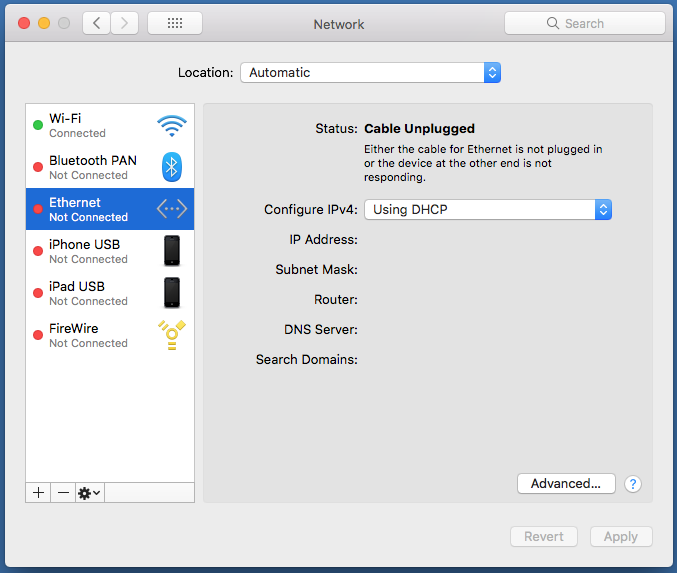Show all preferences grid button

(175, 23)
